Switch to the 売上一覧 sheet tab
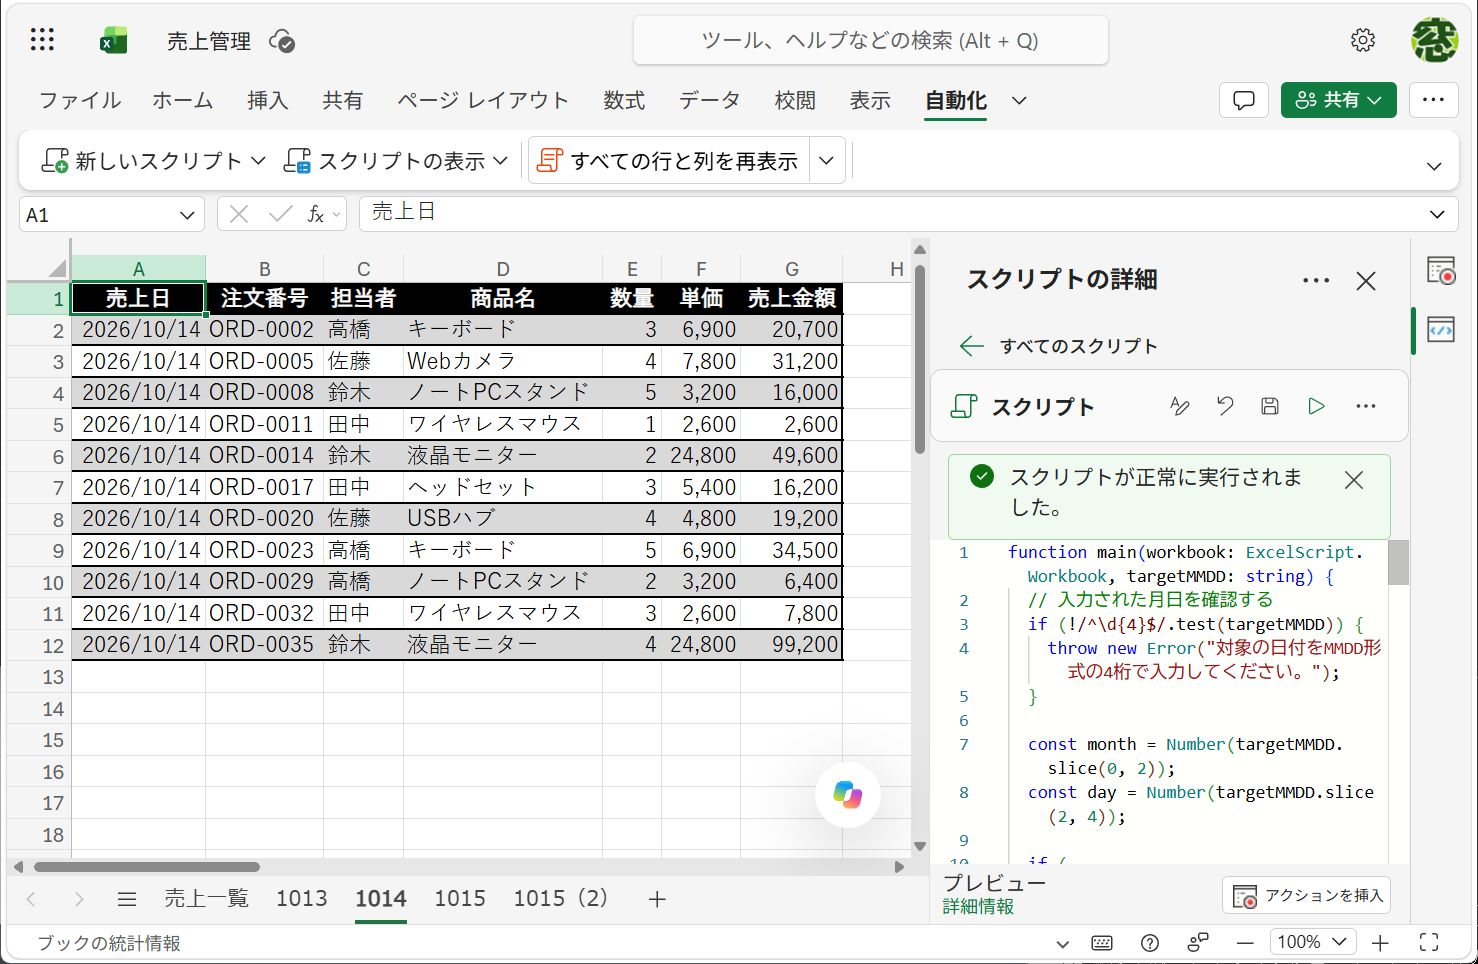The image size is (1478, 964). (206, 898)
